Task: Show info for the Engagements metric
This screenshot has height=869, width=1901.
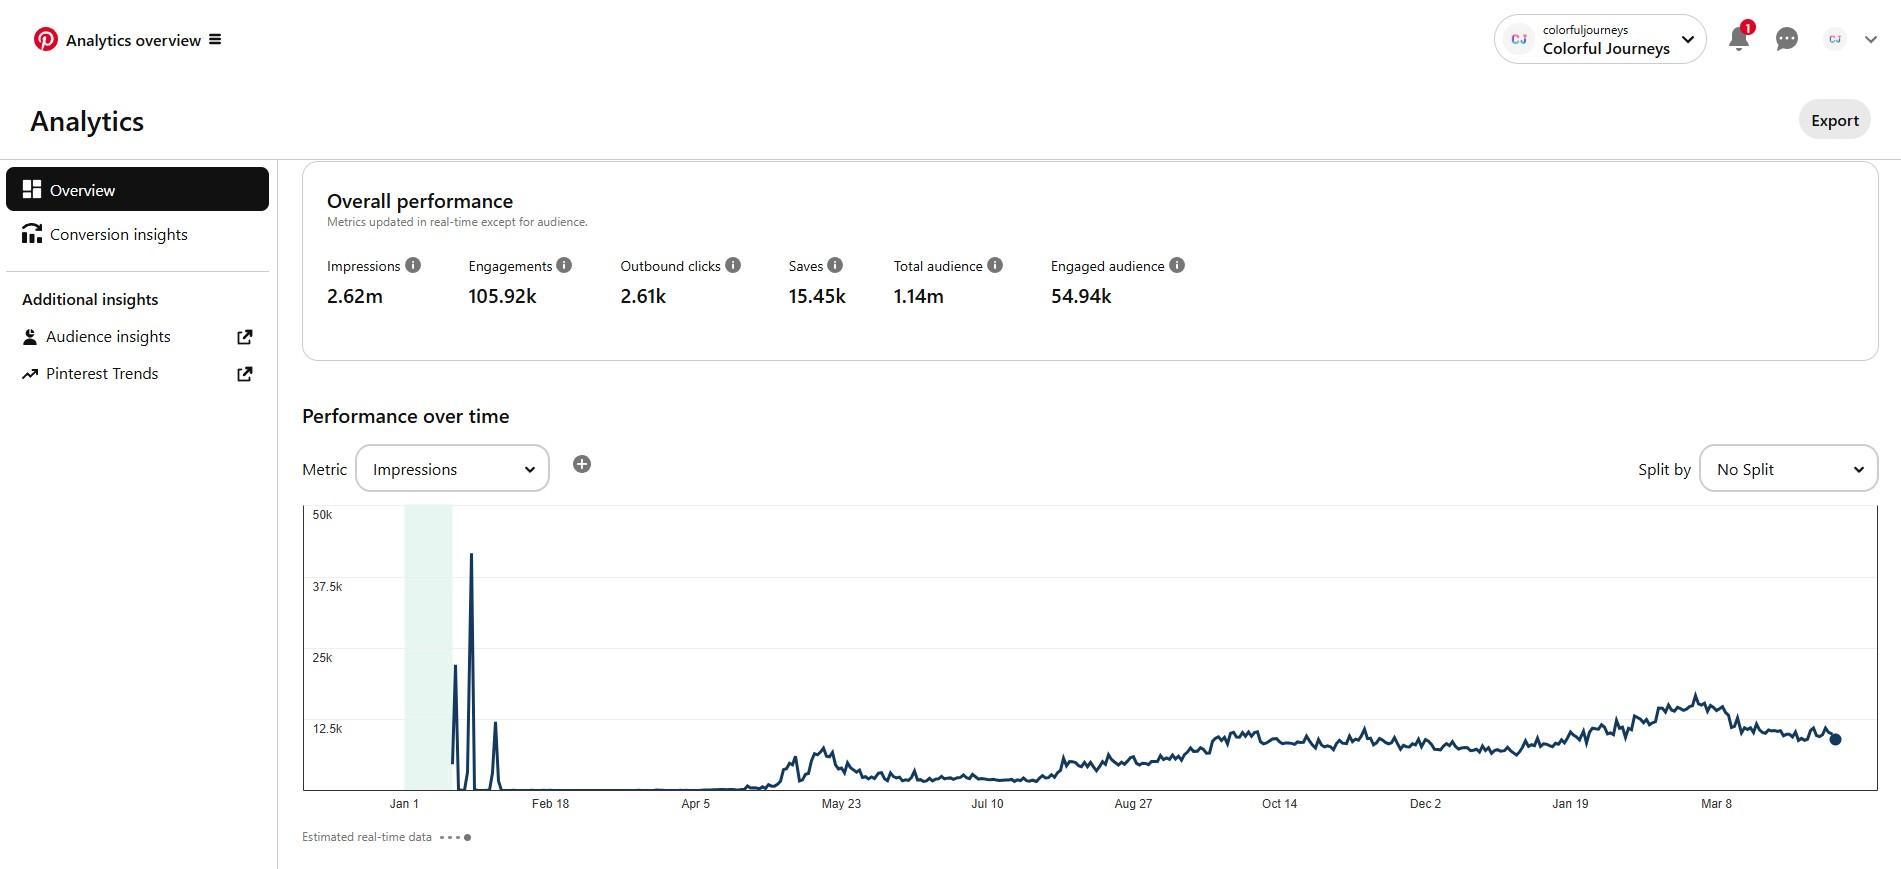Action: (564, 265)
